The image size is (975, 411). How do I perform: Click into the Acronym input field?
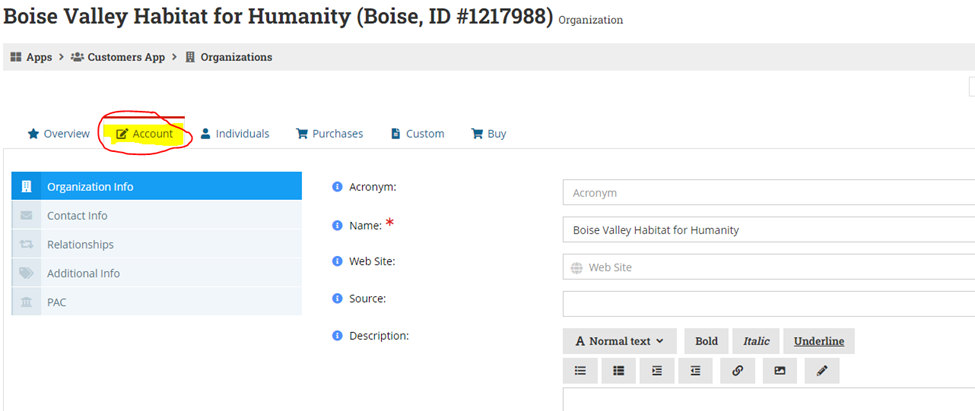[x=769, y=193]
